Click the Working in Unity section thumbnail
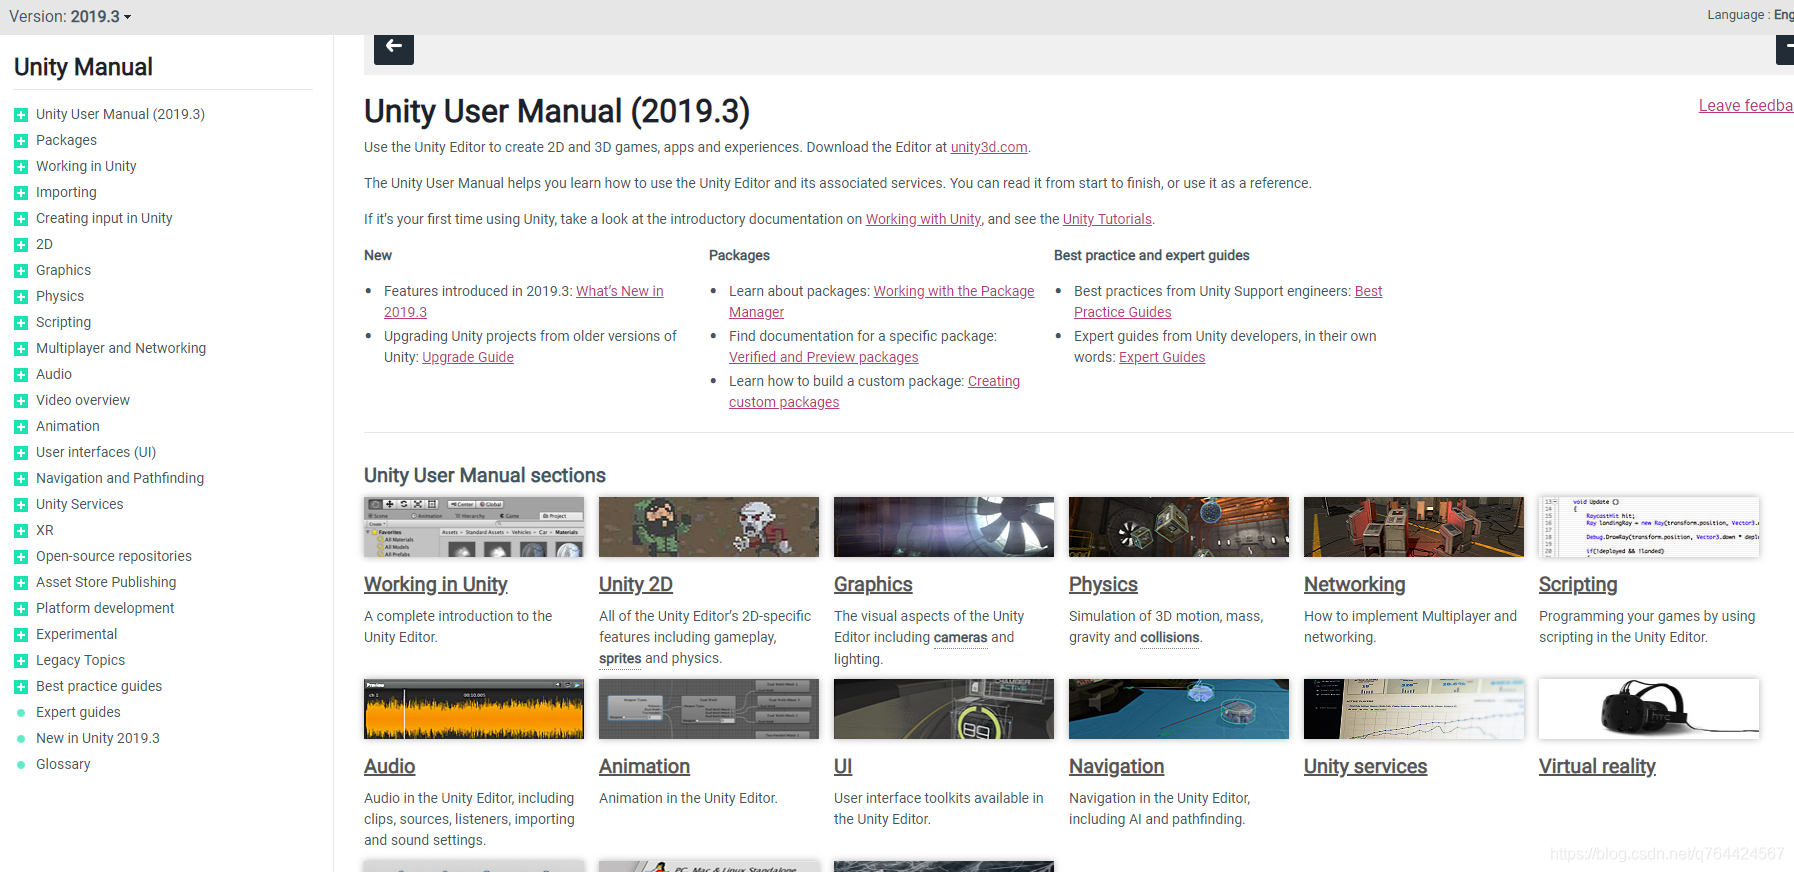1794x872 pixels. coord(474,527)
